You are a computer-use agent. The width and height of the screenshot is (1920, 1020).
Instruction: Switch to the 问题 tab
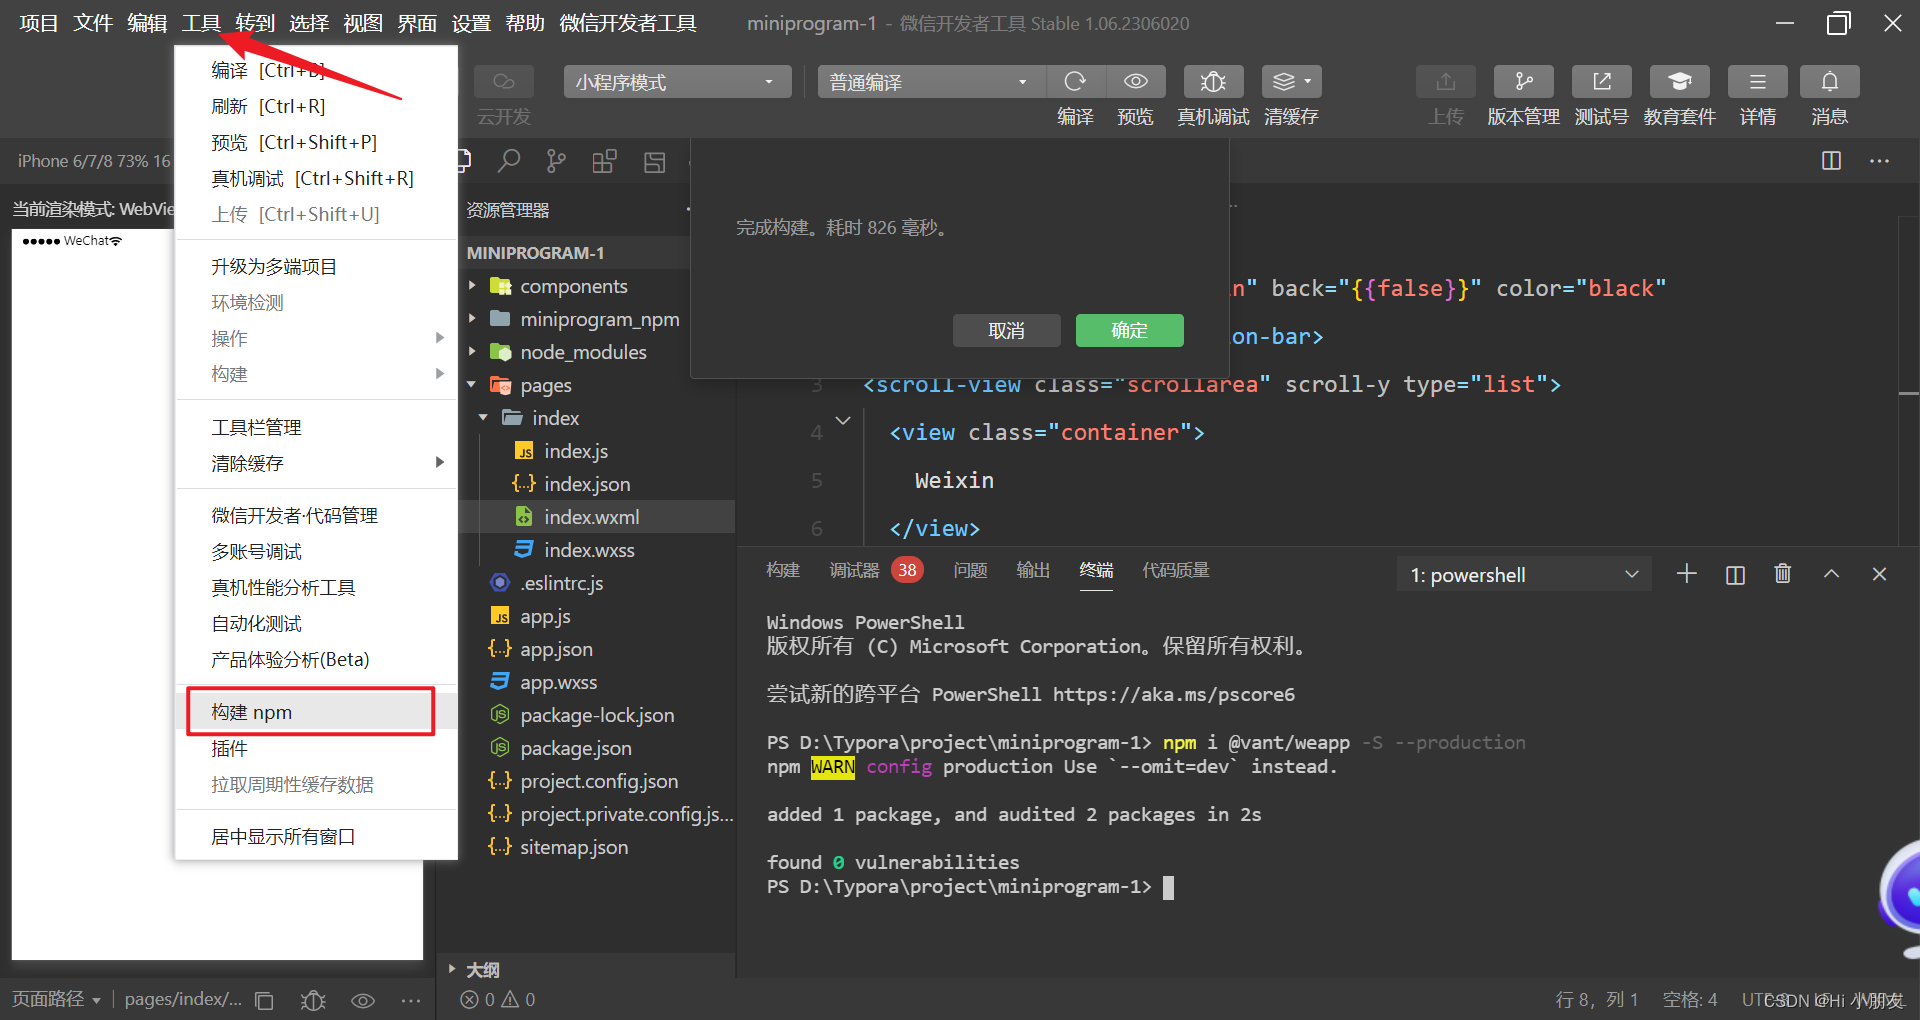point(970,570)
